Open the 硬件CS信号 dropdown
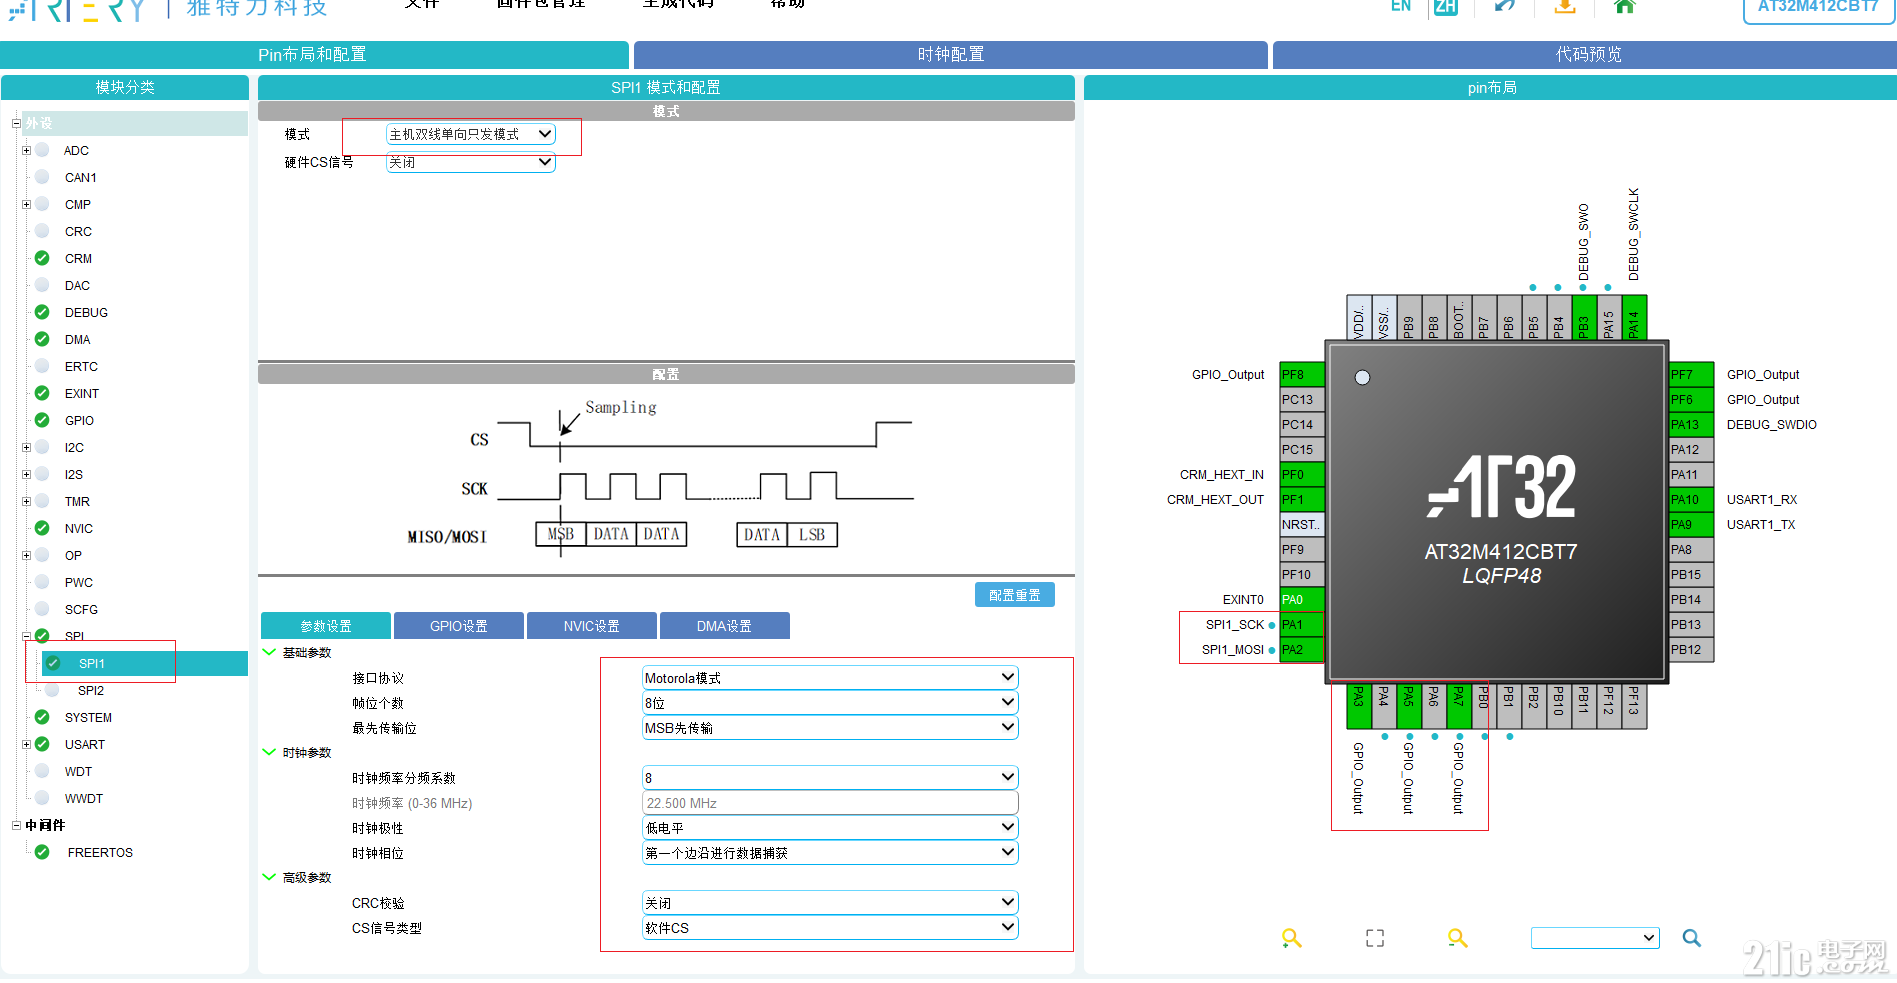The width and height of the screenshot is (1897, 983). pyautogui.click(x=470, y=162)
